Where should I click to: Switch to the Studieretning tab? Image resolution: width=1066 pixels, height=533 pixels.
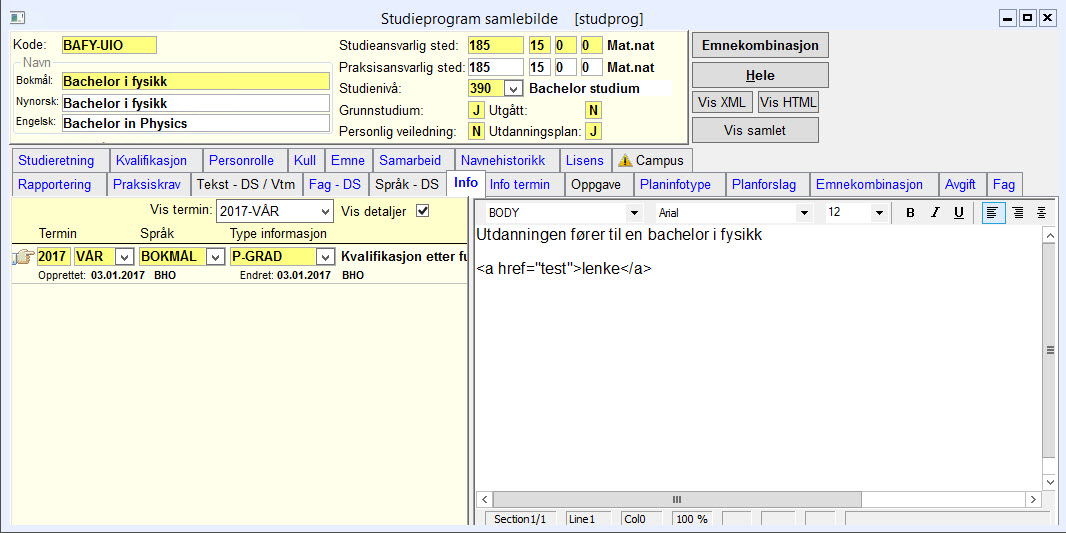pyautogui.click(x=61, y=161)
